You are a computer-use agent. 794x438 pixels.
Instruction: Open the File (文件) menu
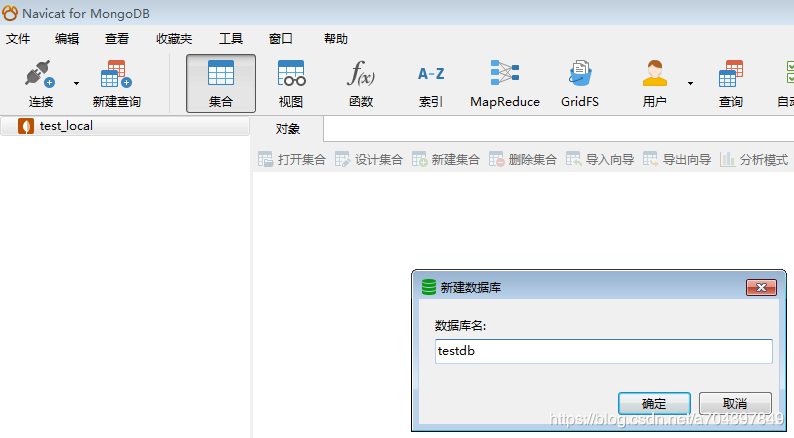click(18, 39)
